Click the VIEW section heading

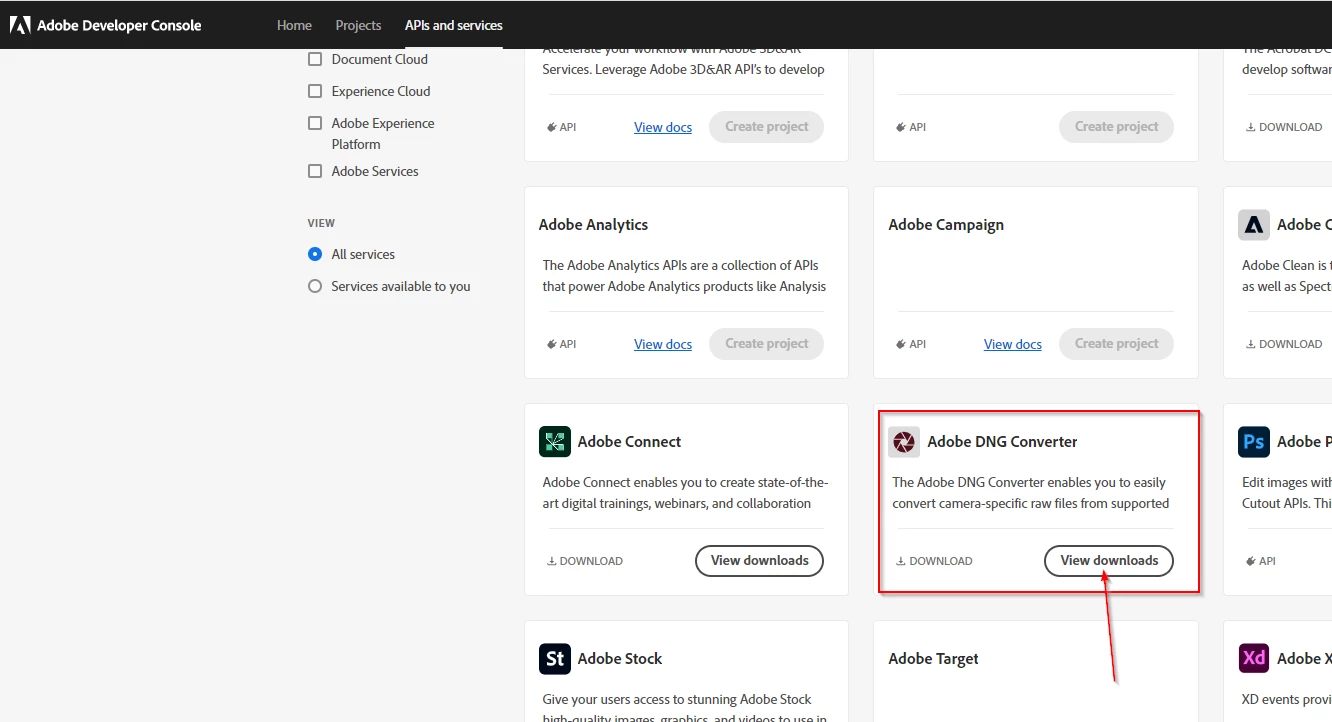321,223
